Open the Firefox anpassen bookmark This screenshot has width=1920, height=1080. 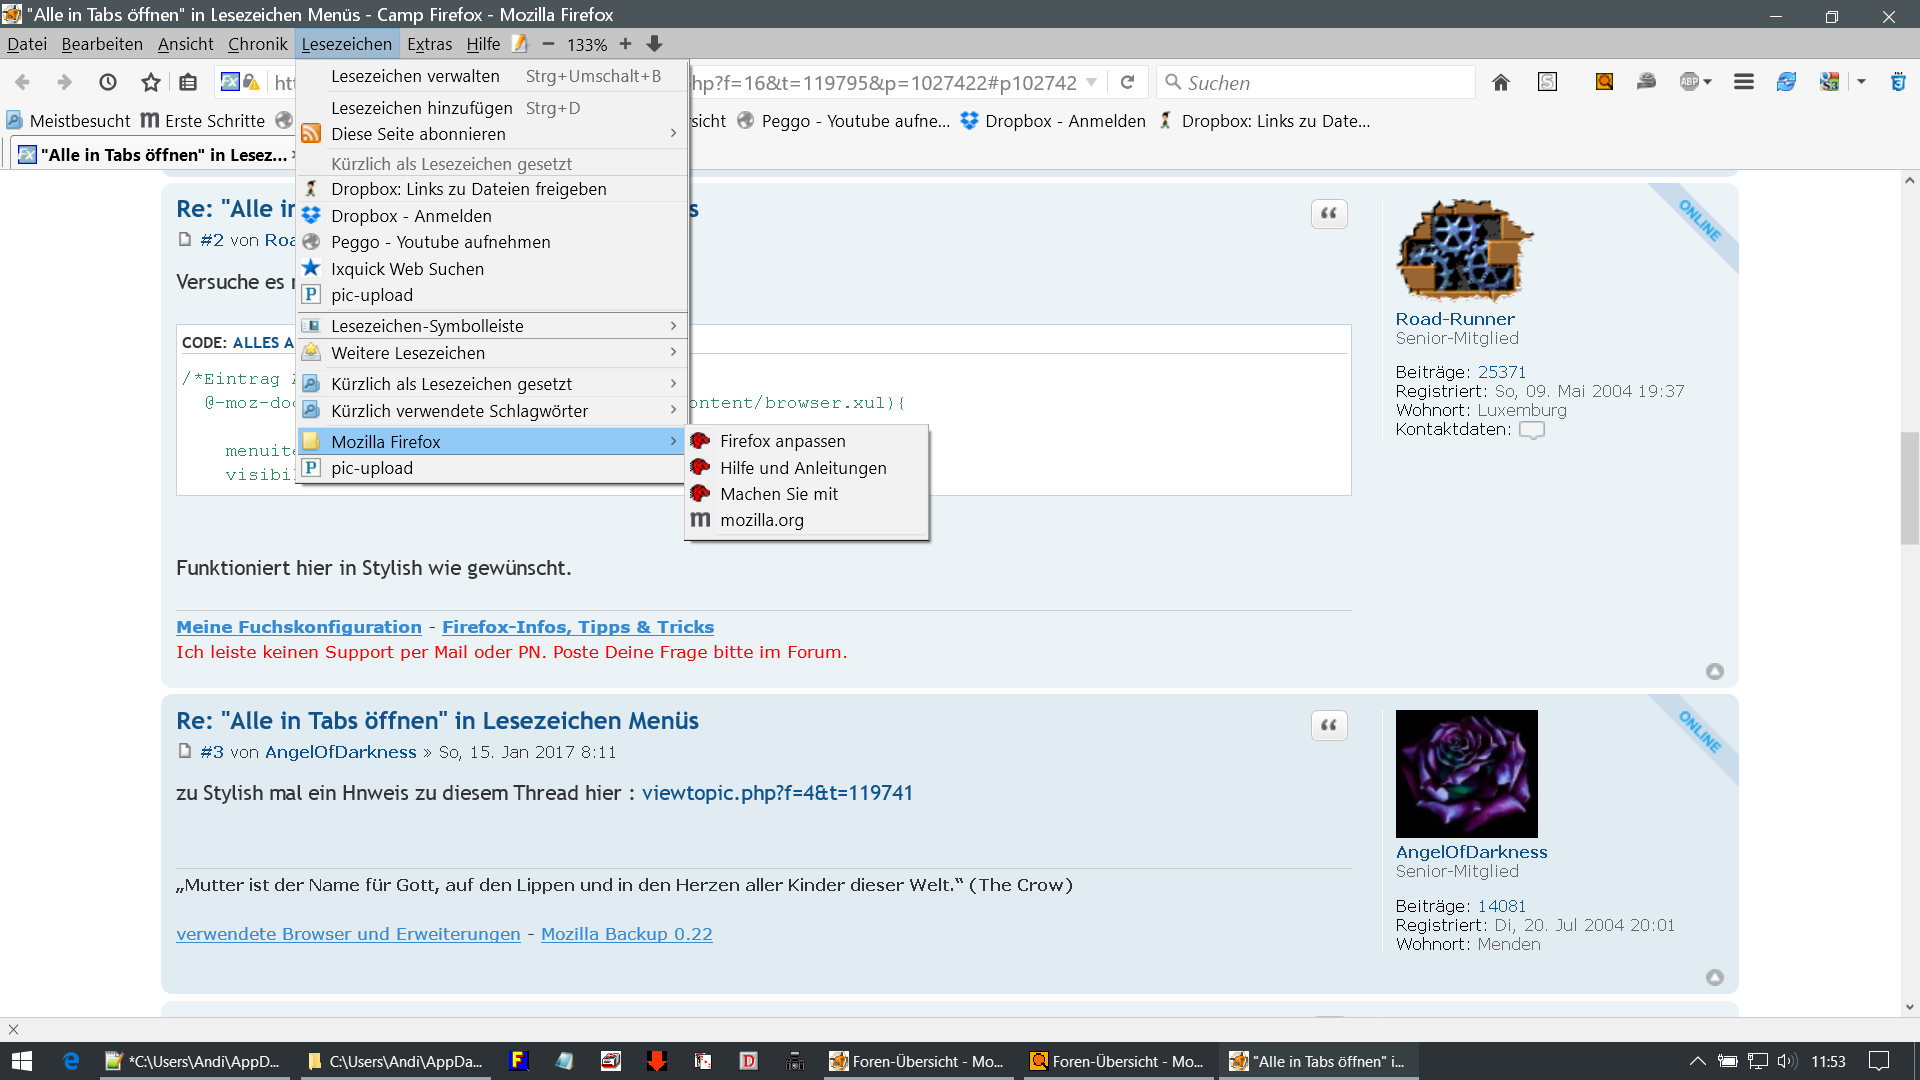click(x=782, y=441)
